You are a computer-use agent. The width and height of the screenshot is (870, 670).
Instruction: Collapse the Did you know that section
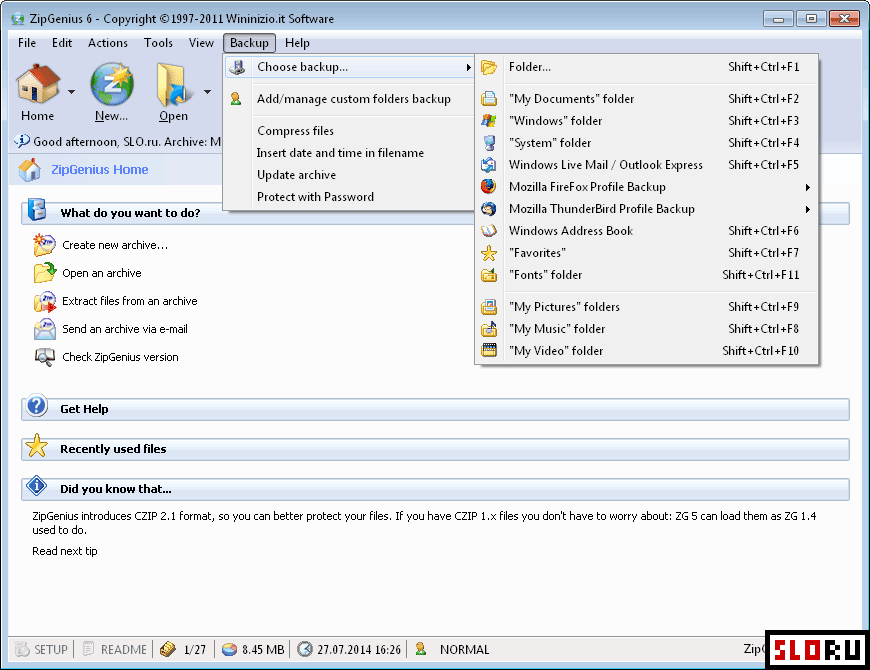pyautogui.click(x=435, y=489)
